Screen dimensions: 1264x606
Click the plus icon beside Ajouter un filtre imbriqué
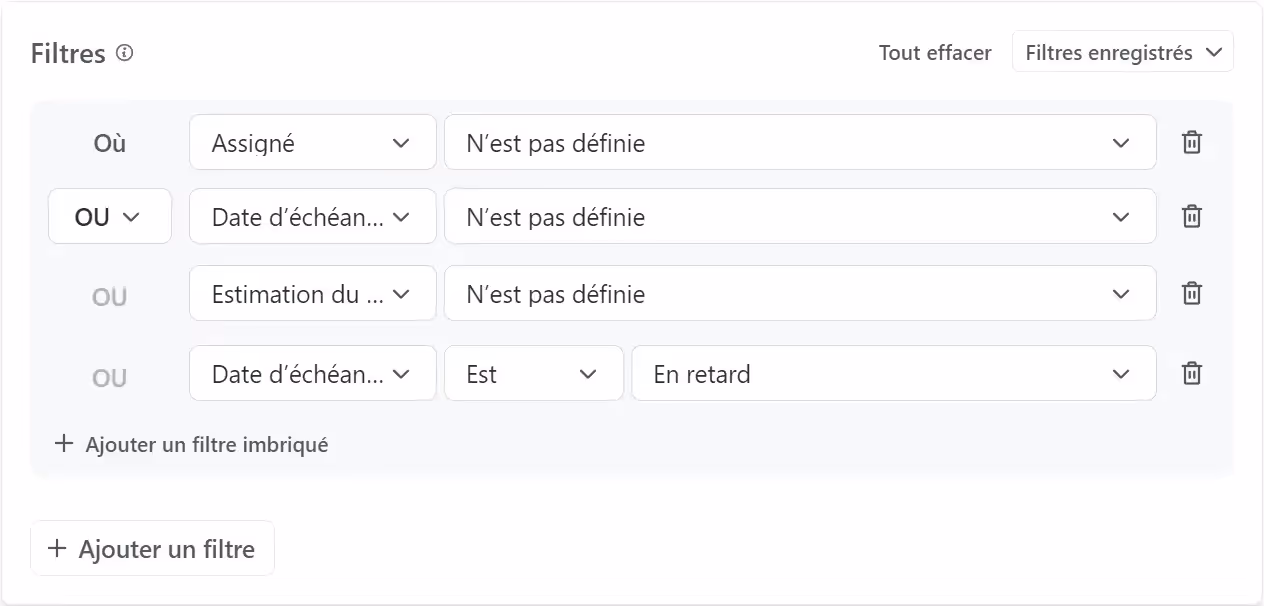(x=64, y=444)
